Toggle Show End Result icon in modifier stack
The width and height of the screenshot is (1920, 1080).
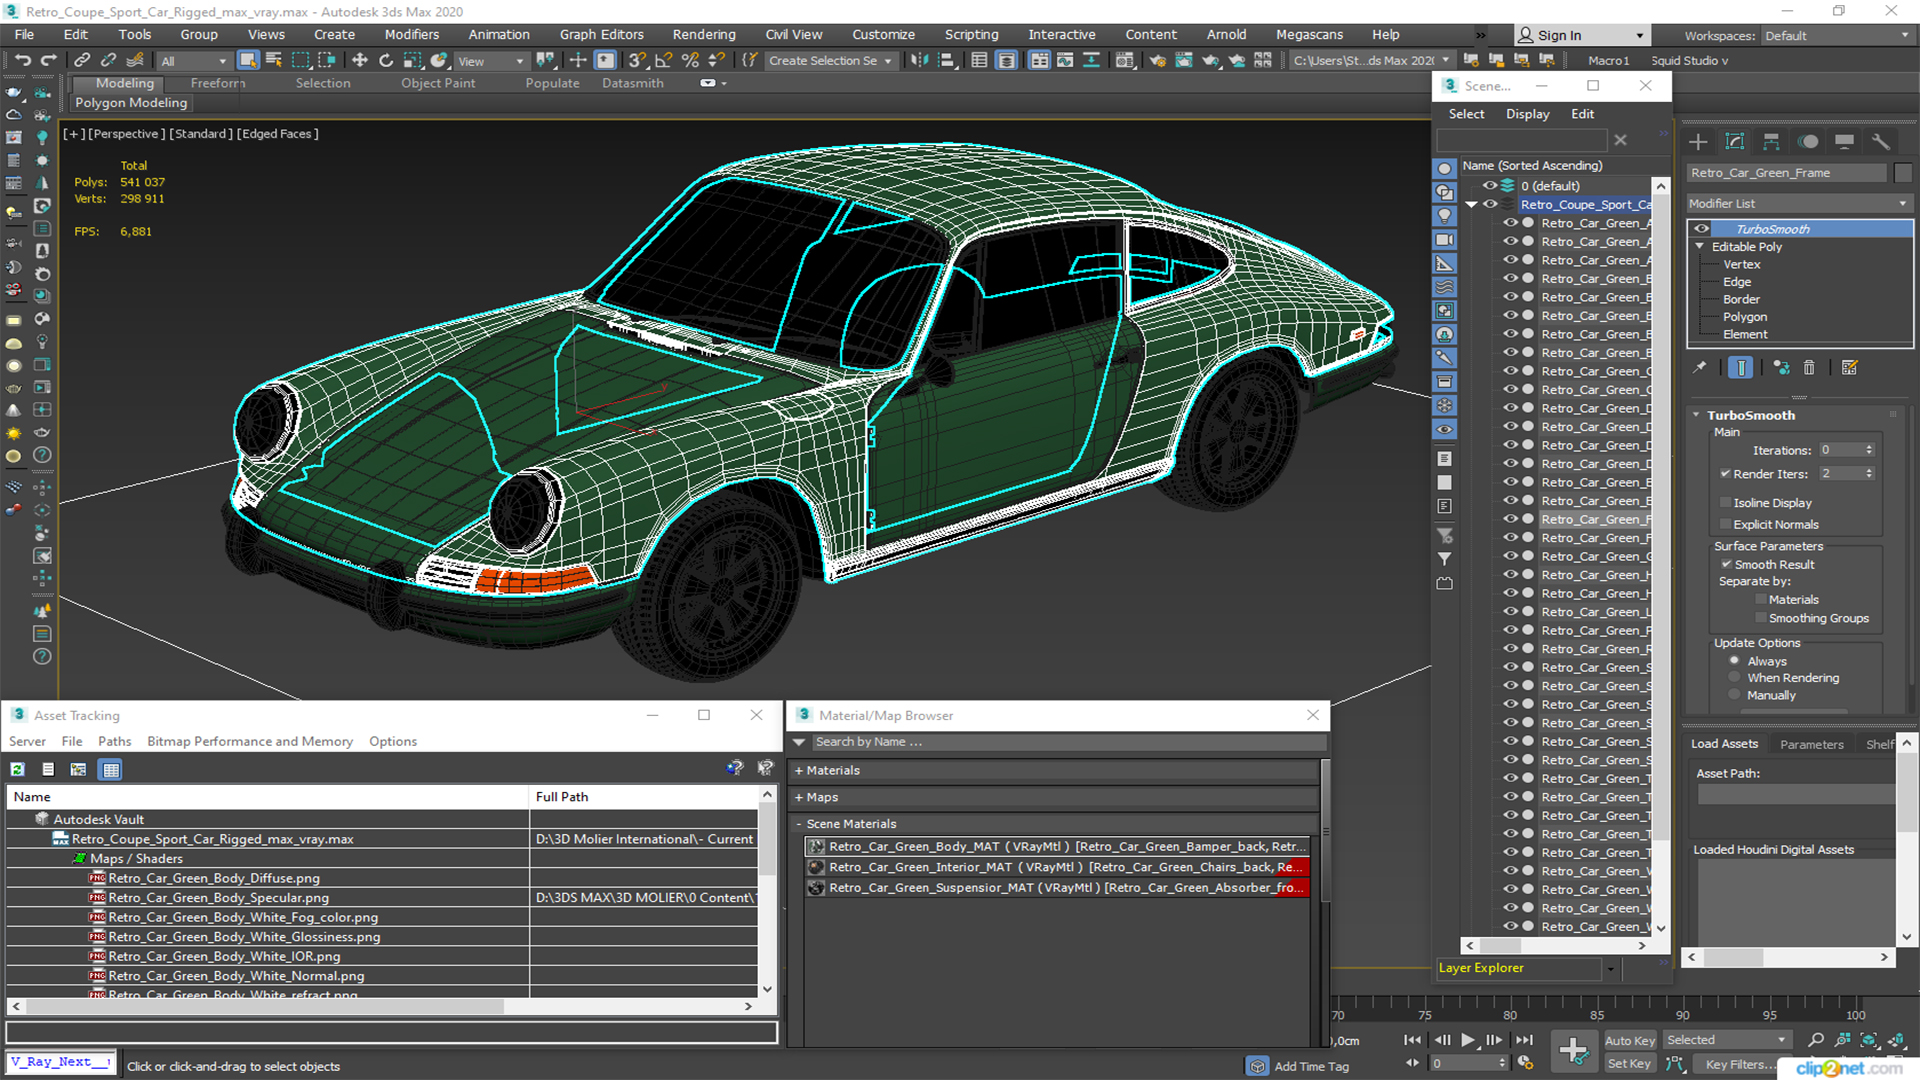[x=1741, y=368]
